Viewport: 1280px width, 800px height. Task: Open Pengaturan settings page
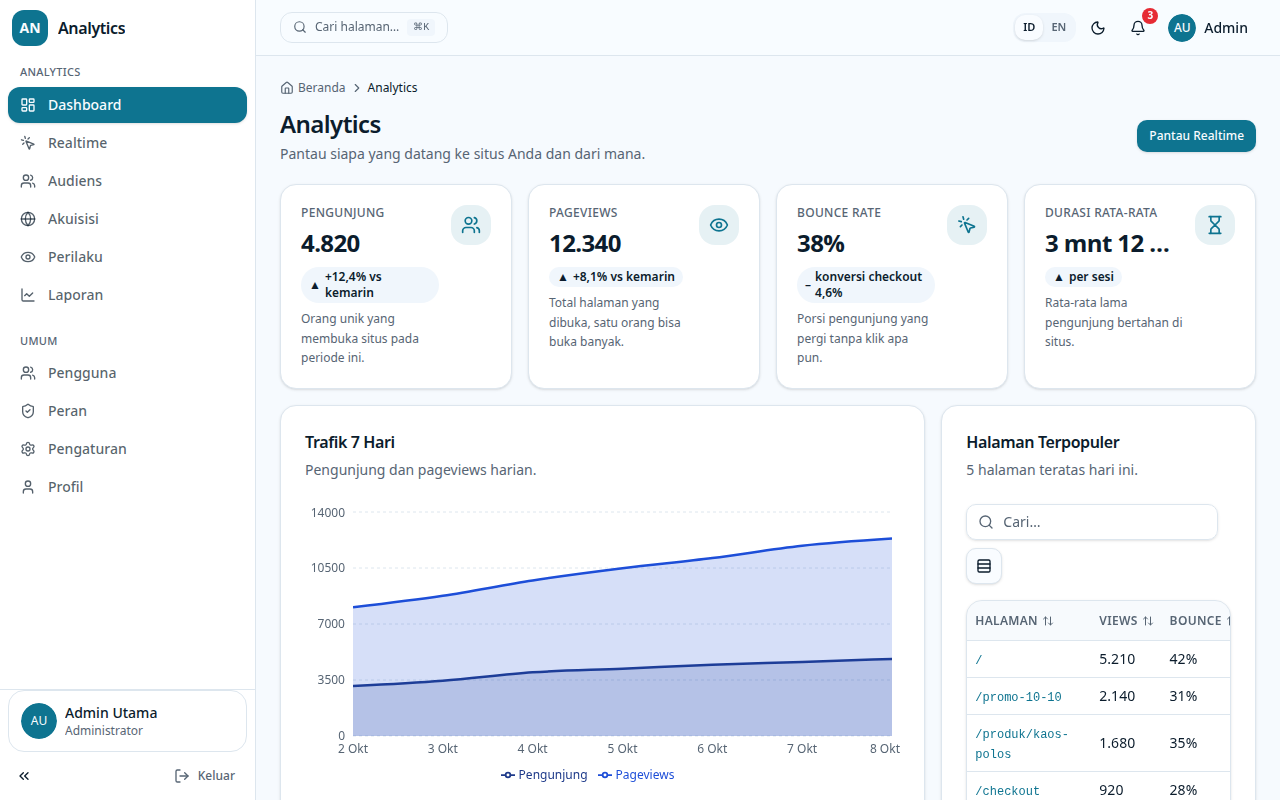pos(127,449)
